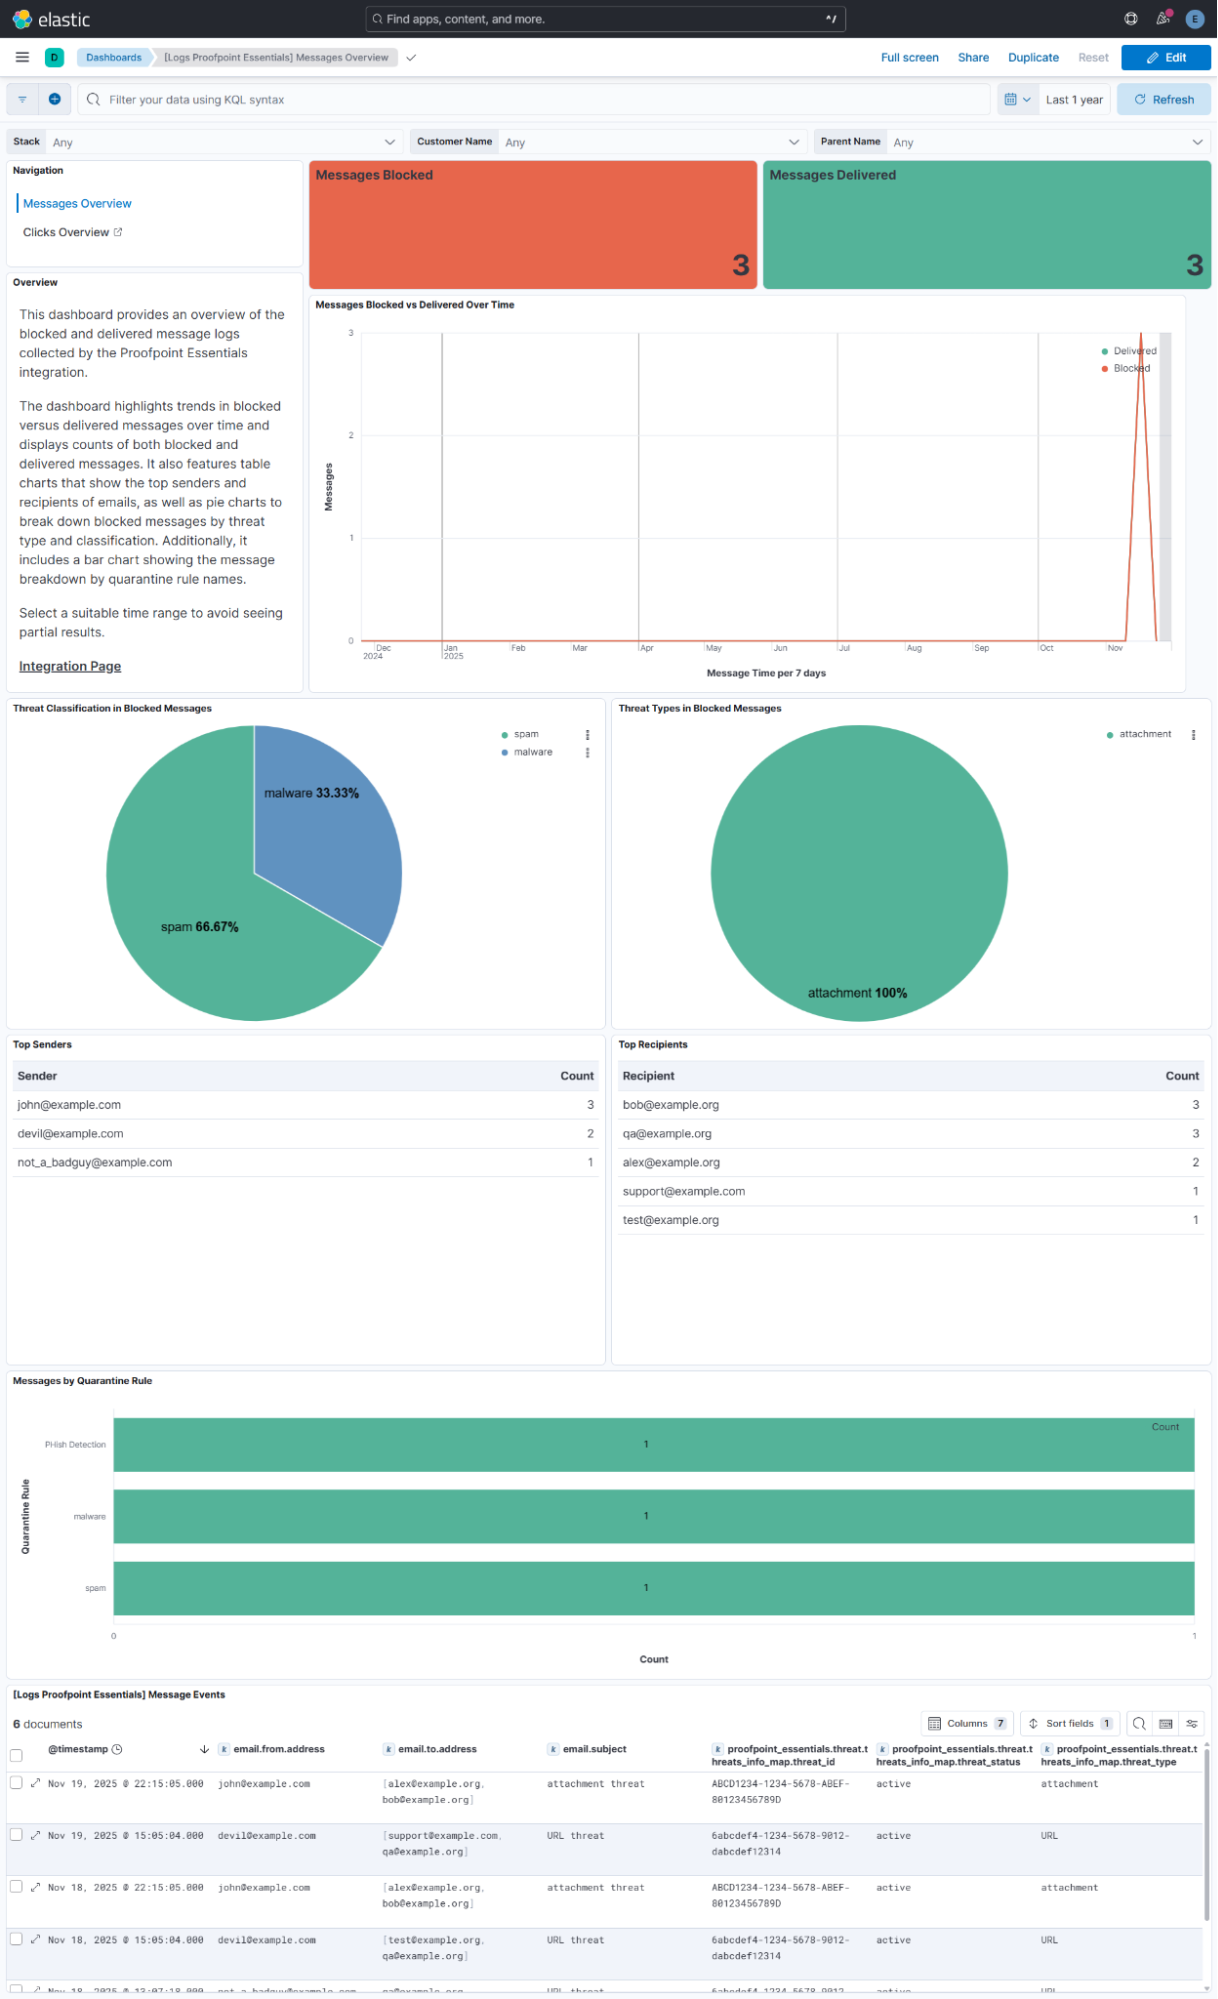Focus the Find apps search field
The image size is (1218, 1999).
click(x=606, y=19)
